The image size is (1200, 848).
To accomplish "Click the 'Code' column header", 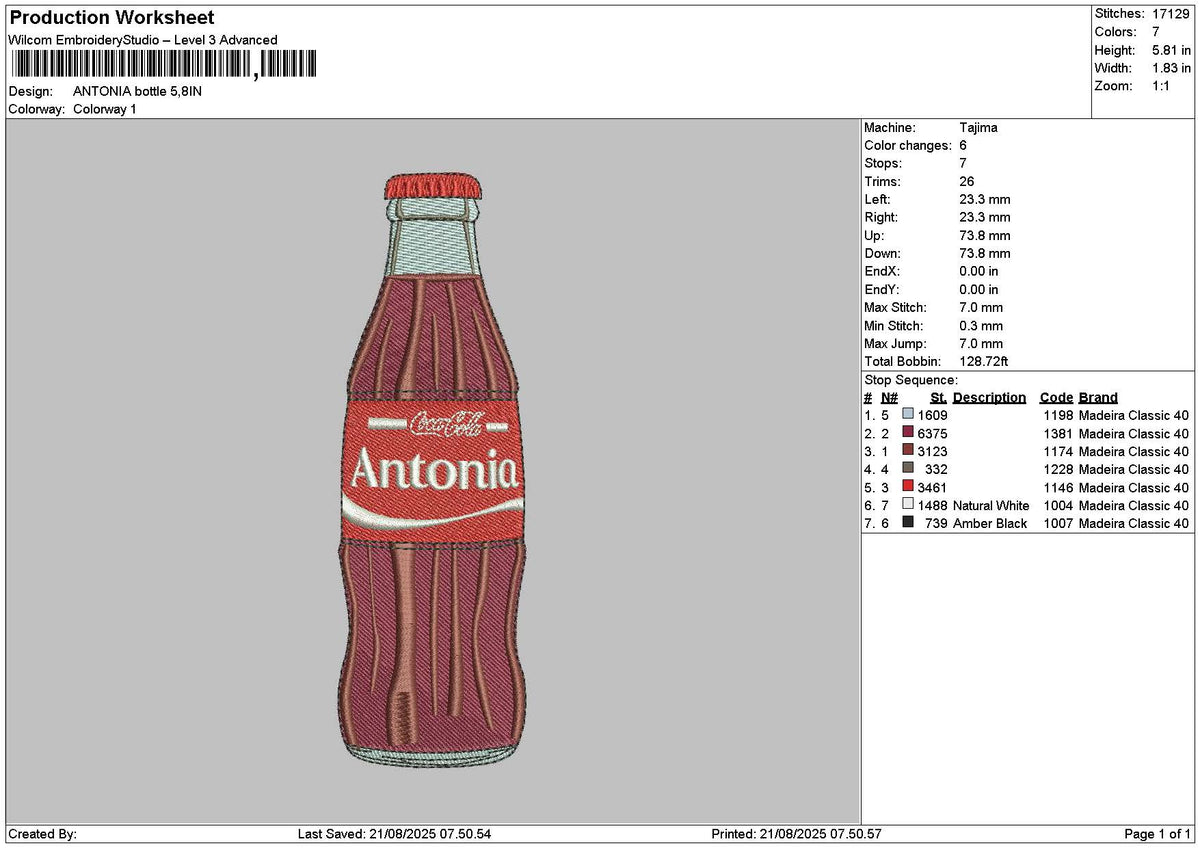I will [x=1056, y=397].
